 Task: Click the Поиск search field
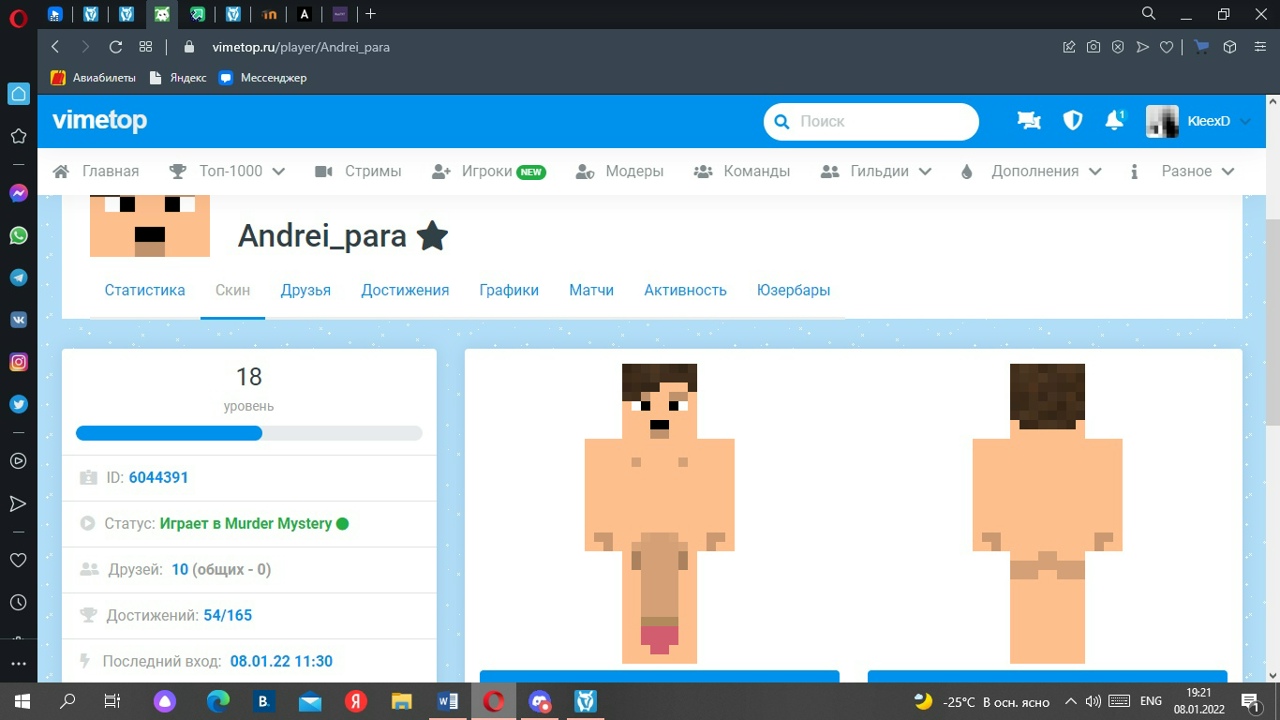coord(880,121)
